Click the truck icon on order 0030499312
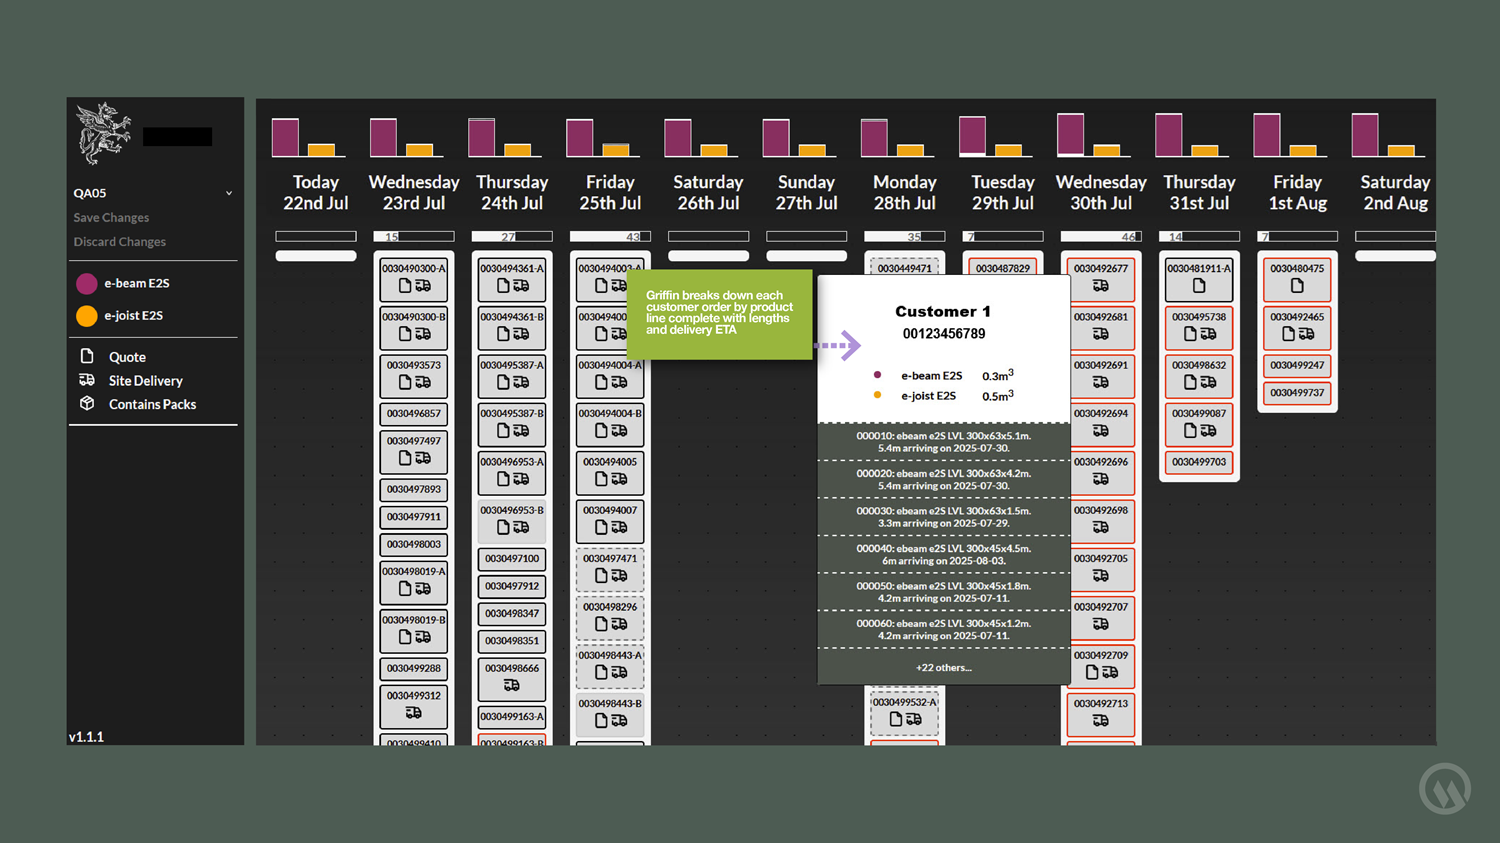The width and height of the screenshot is (1500, 843). [413, 713]
